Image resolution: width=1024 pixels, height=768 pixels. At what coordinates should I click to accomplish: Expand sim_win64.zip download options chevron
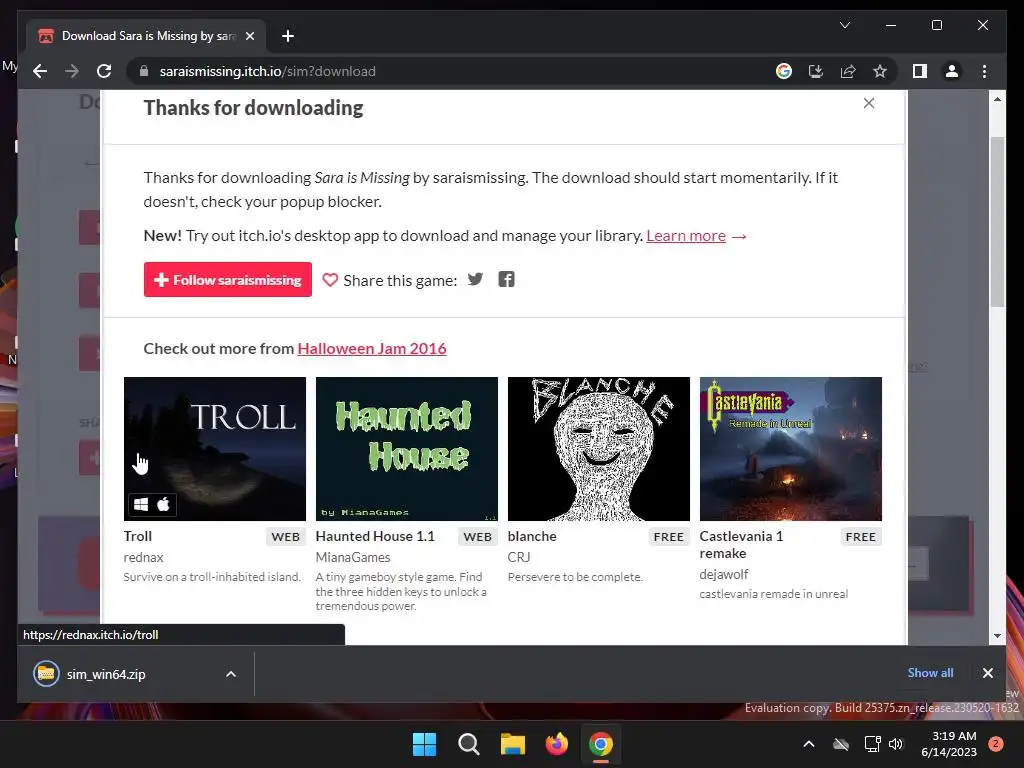coord(231,674)
